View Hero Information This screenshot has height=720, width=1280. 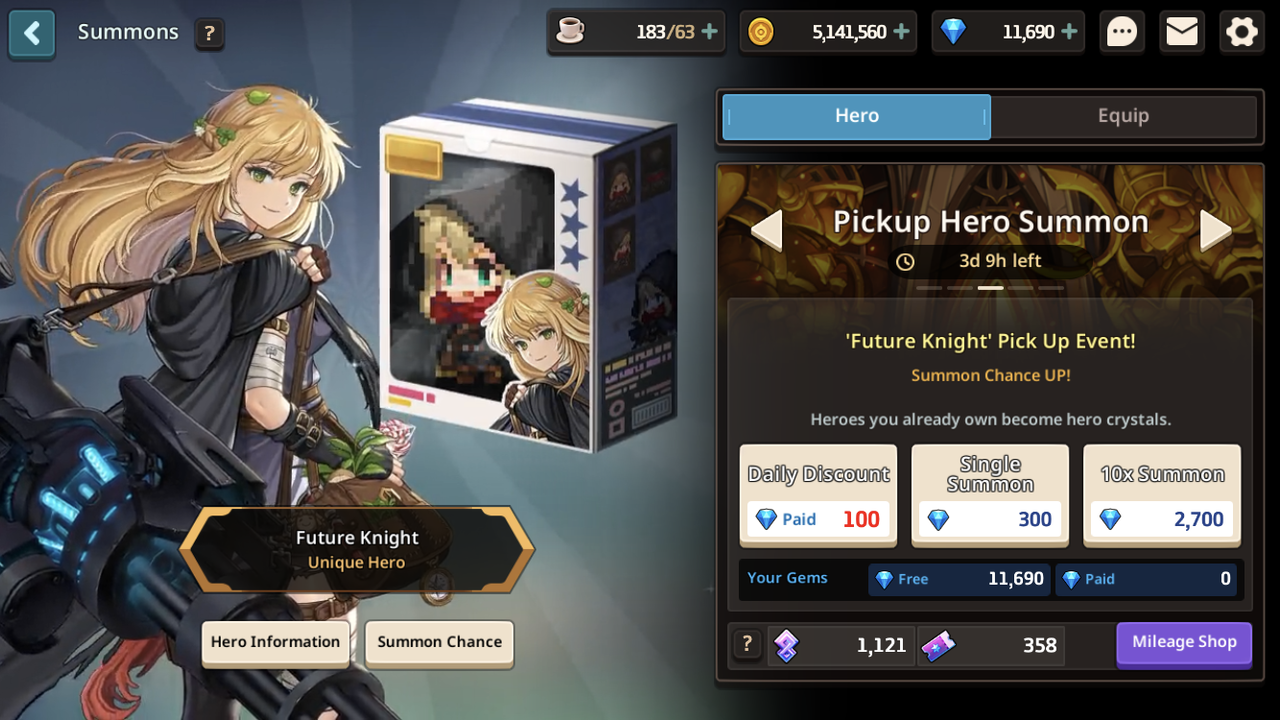[x=275, y=643]
